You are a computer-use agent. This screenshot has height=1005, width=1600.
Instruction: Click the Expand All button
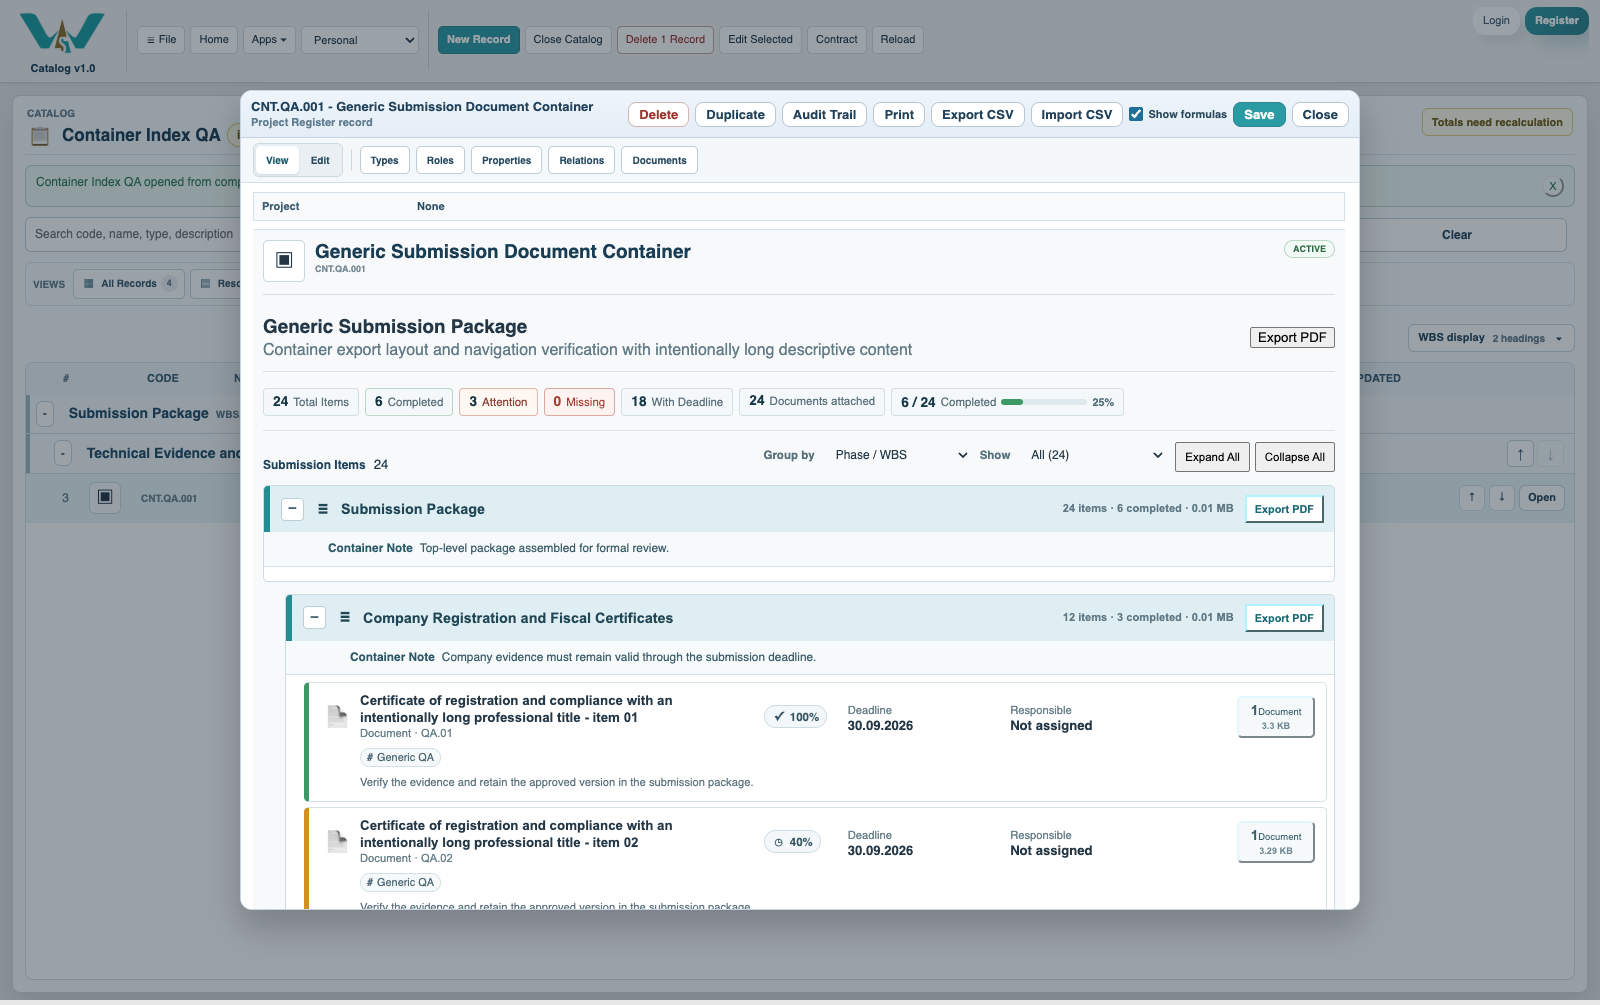(x=1212, y=457)
